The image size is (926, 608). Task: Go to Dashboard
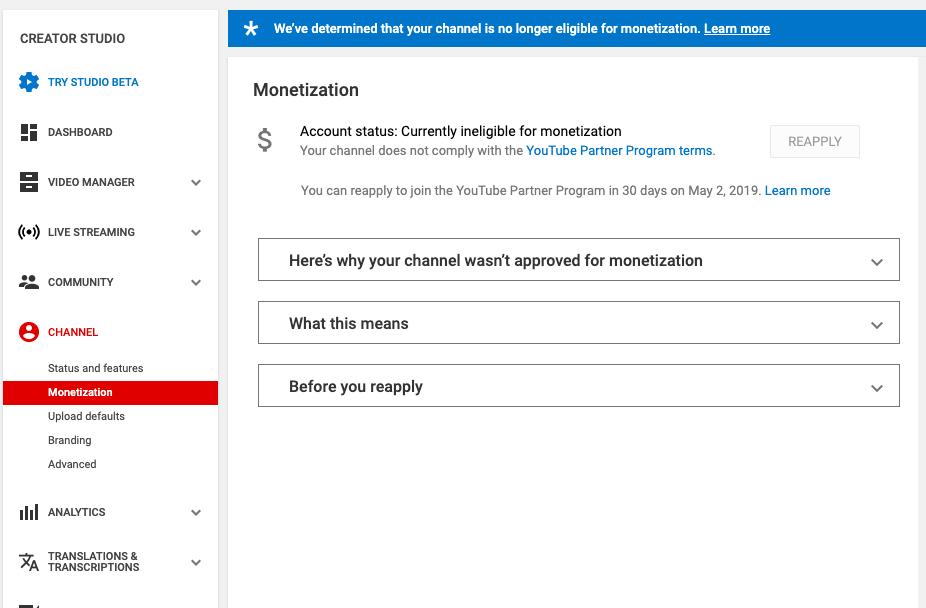point(80,132)
